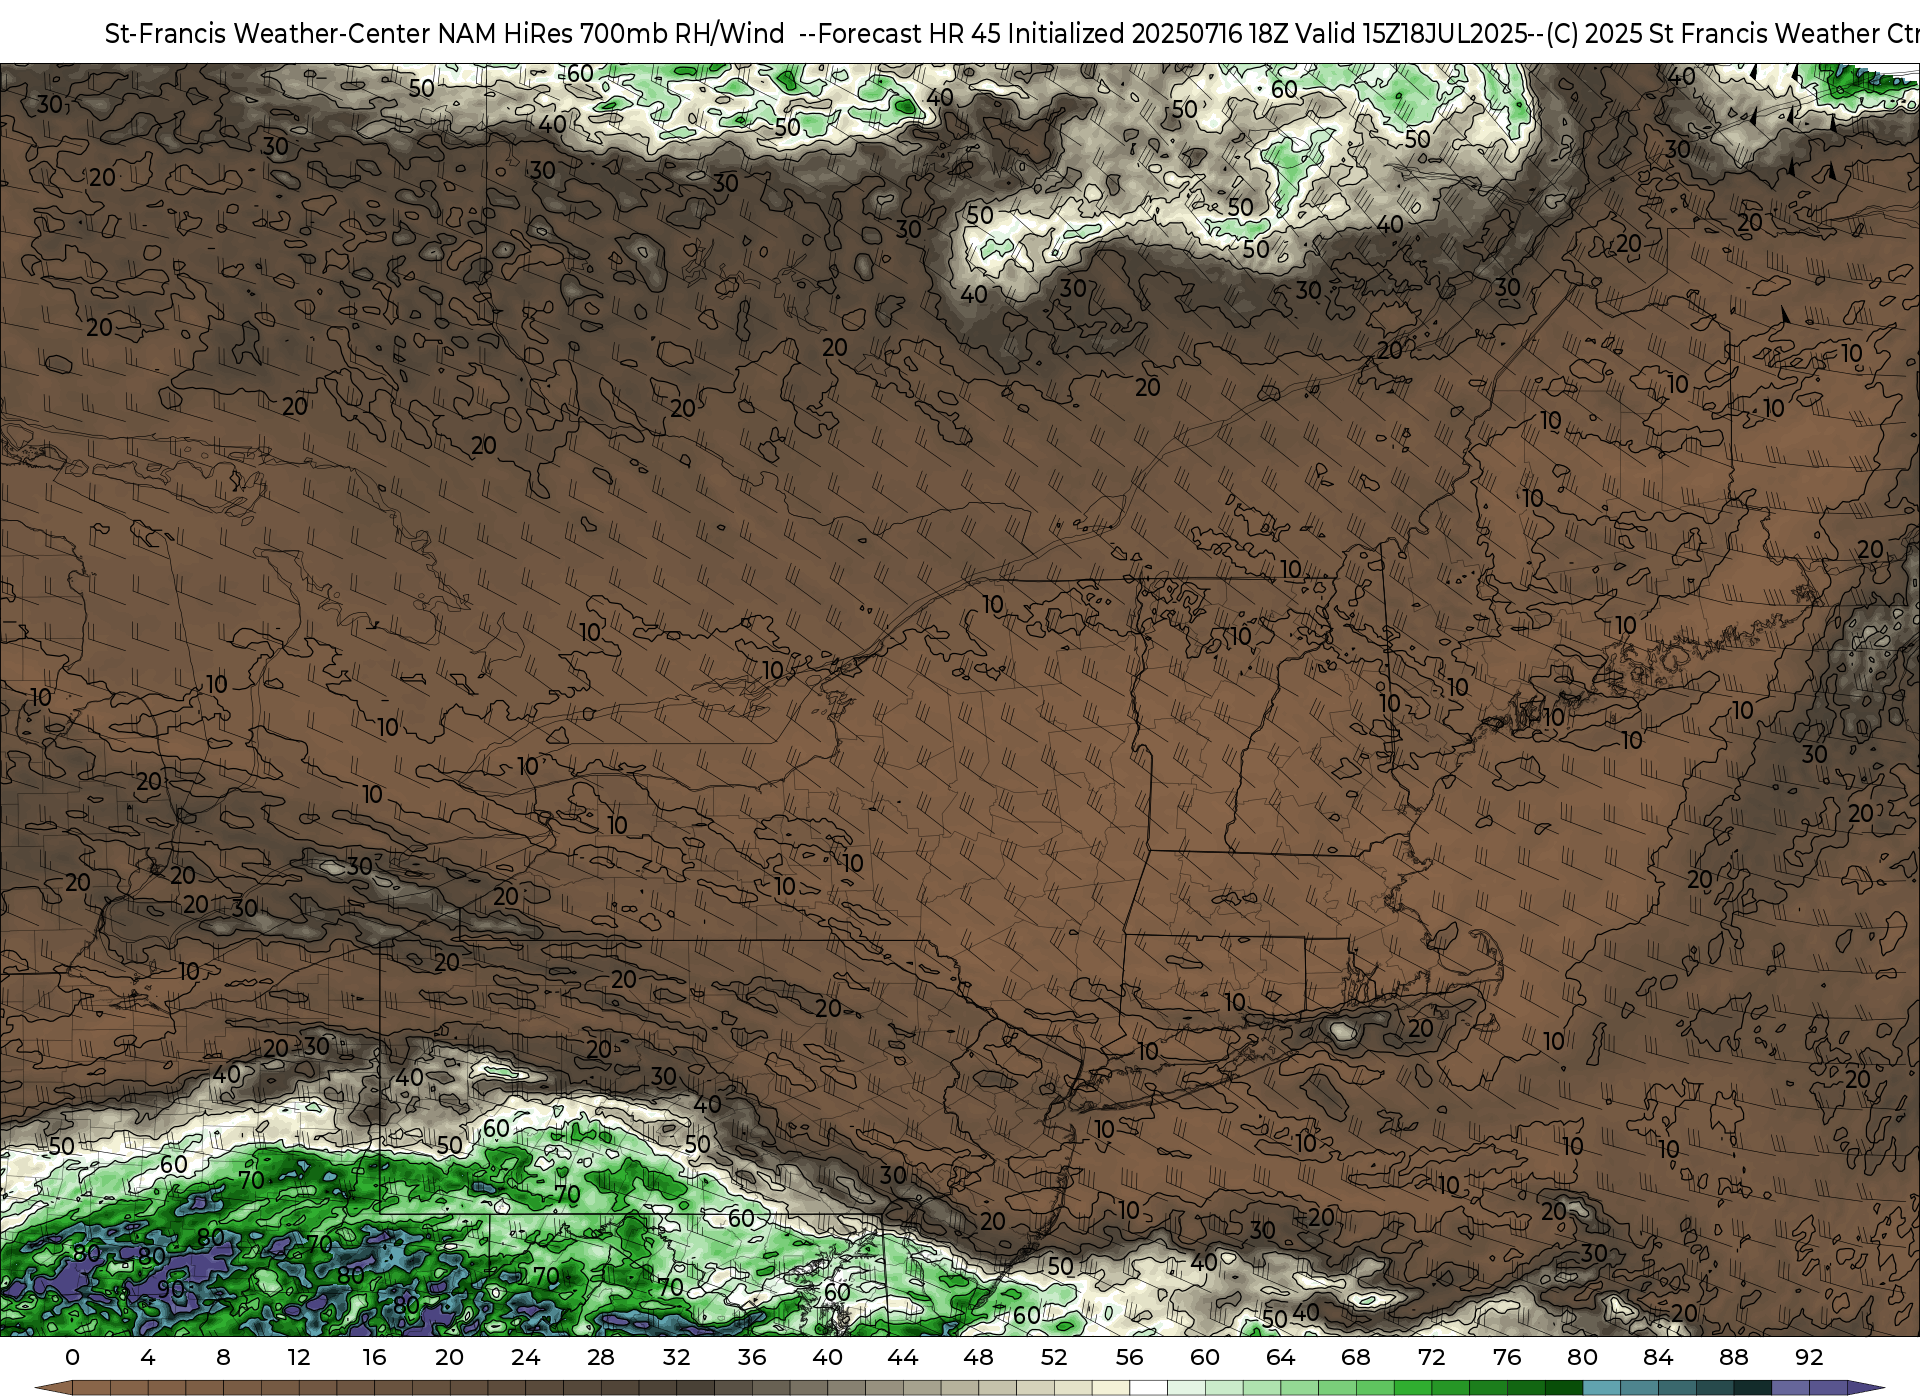Click the 'St-Francis Weather-Center' title text
1920x1400 pixels.
268,34
